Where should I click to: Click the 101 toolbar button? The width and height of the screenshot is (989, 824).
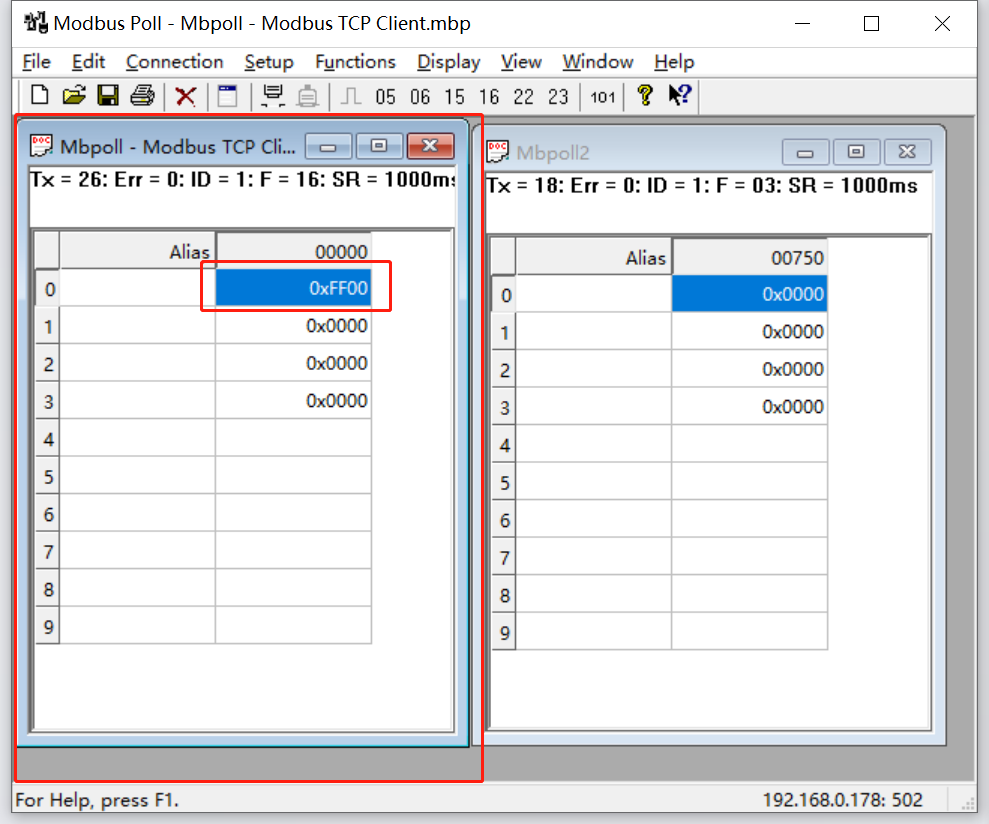602,97
